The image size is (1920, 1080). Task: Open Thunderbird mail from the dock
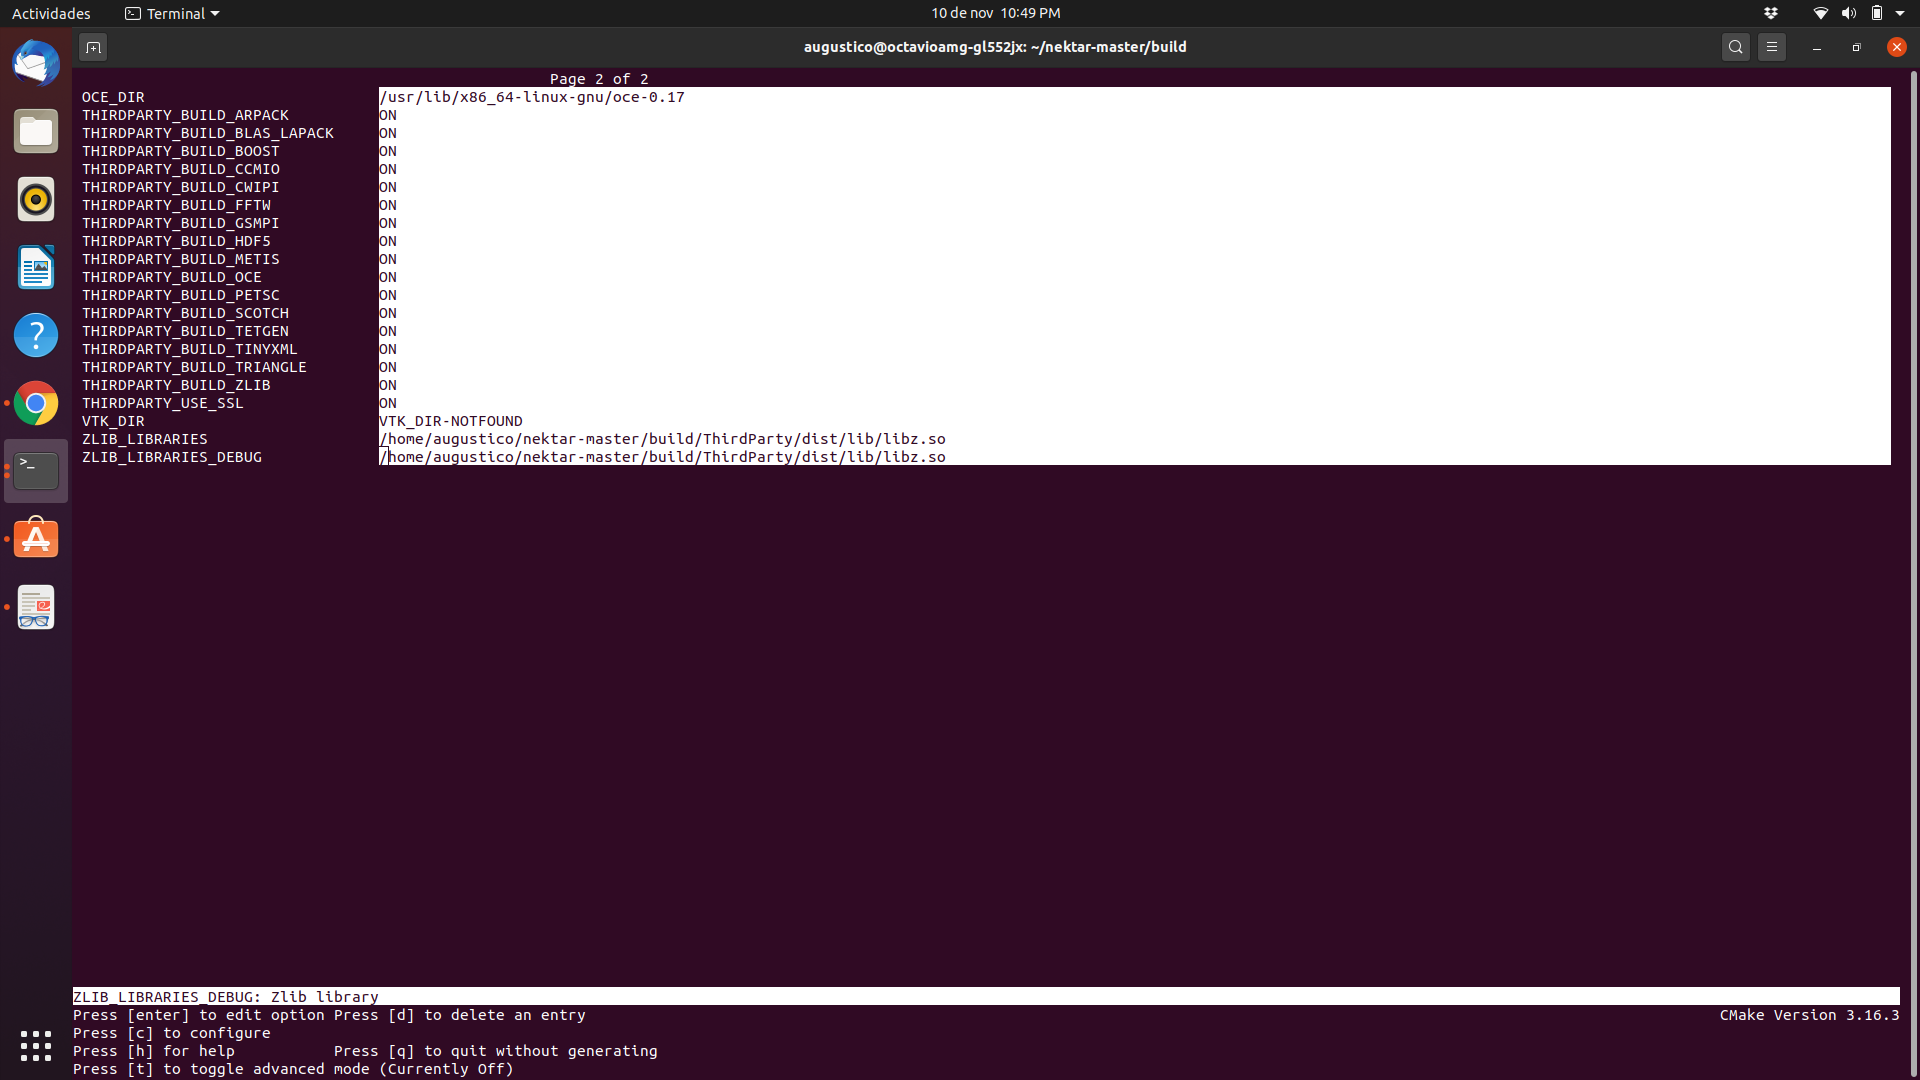(36, 64)
